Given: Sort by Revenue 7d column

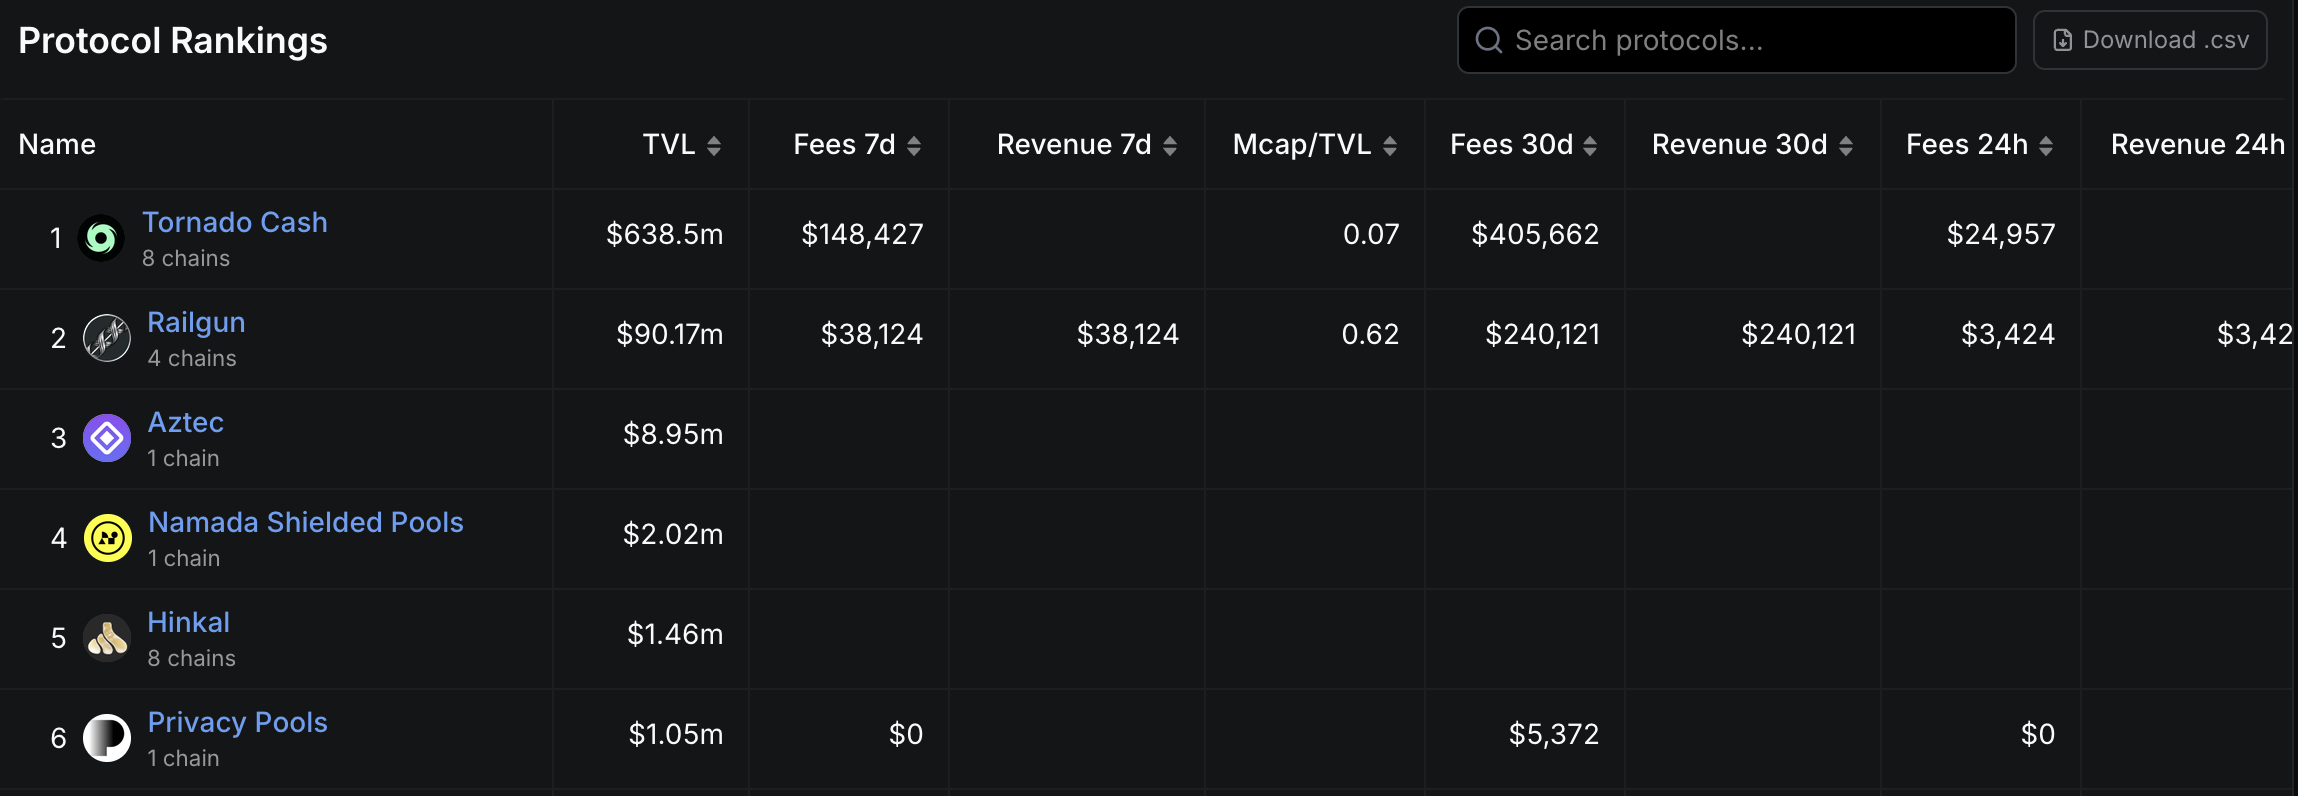Looking at the screenshot, I should pos(1170,146).
